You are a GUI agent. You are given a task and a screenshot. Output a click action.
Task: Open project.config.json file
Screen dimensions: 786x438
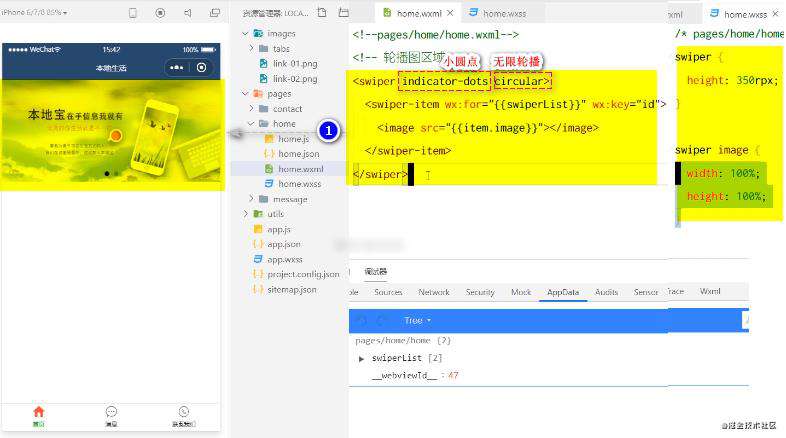click(x=303, y=274)
